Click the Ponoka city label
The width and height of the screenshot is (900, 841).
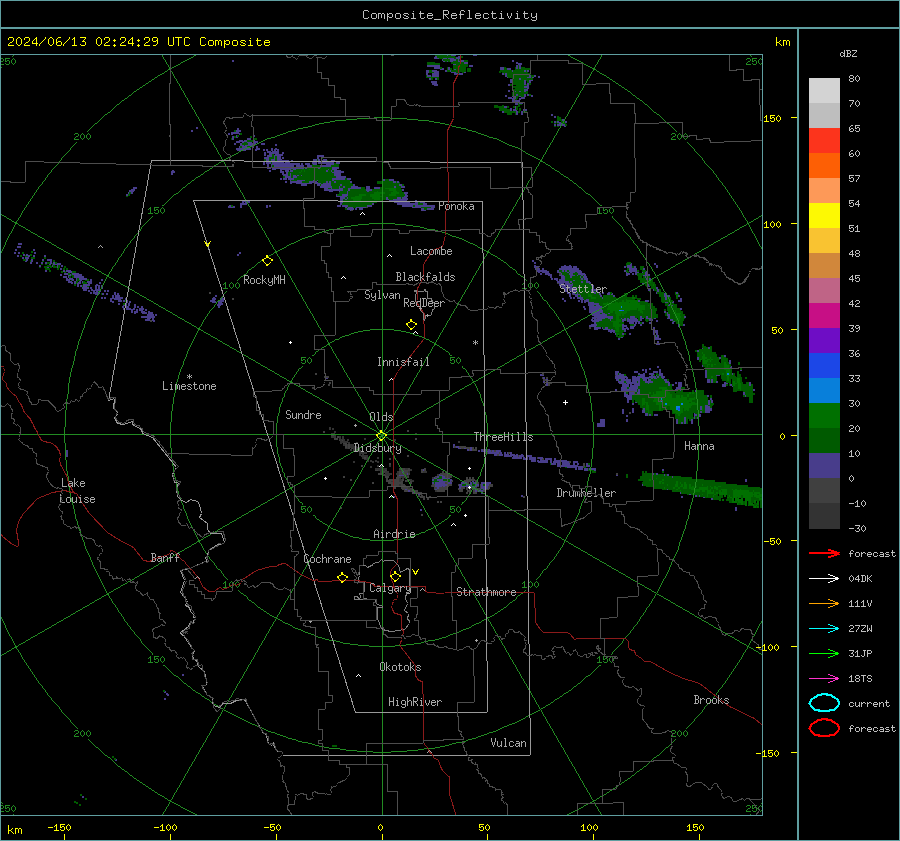(456, 206)
